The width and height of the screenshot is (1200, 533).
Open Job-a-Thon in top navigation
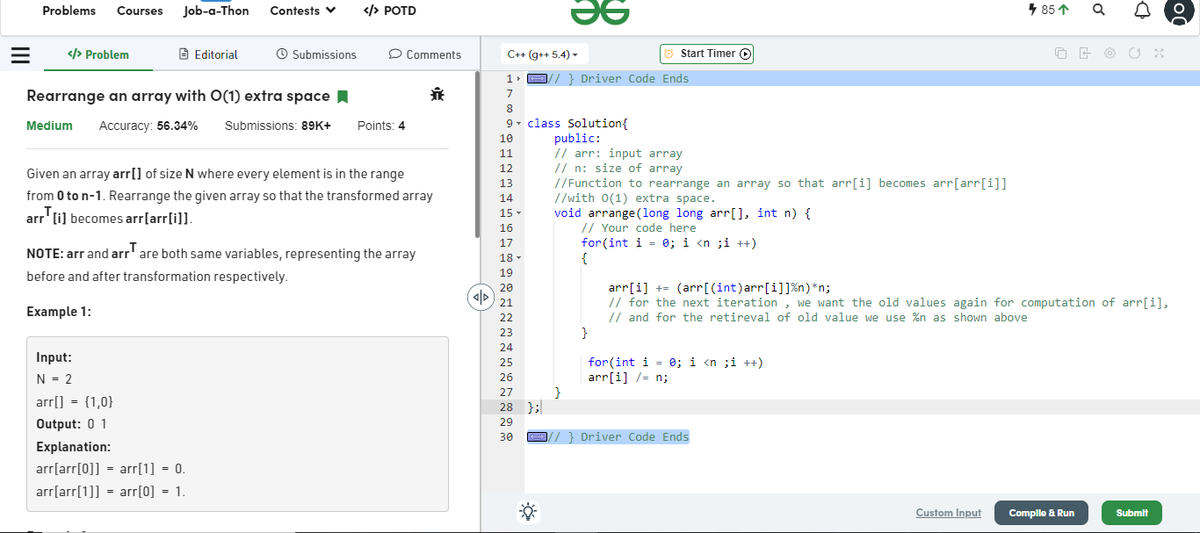(x=216, y=11)
